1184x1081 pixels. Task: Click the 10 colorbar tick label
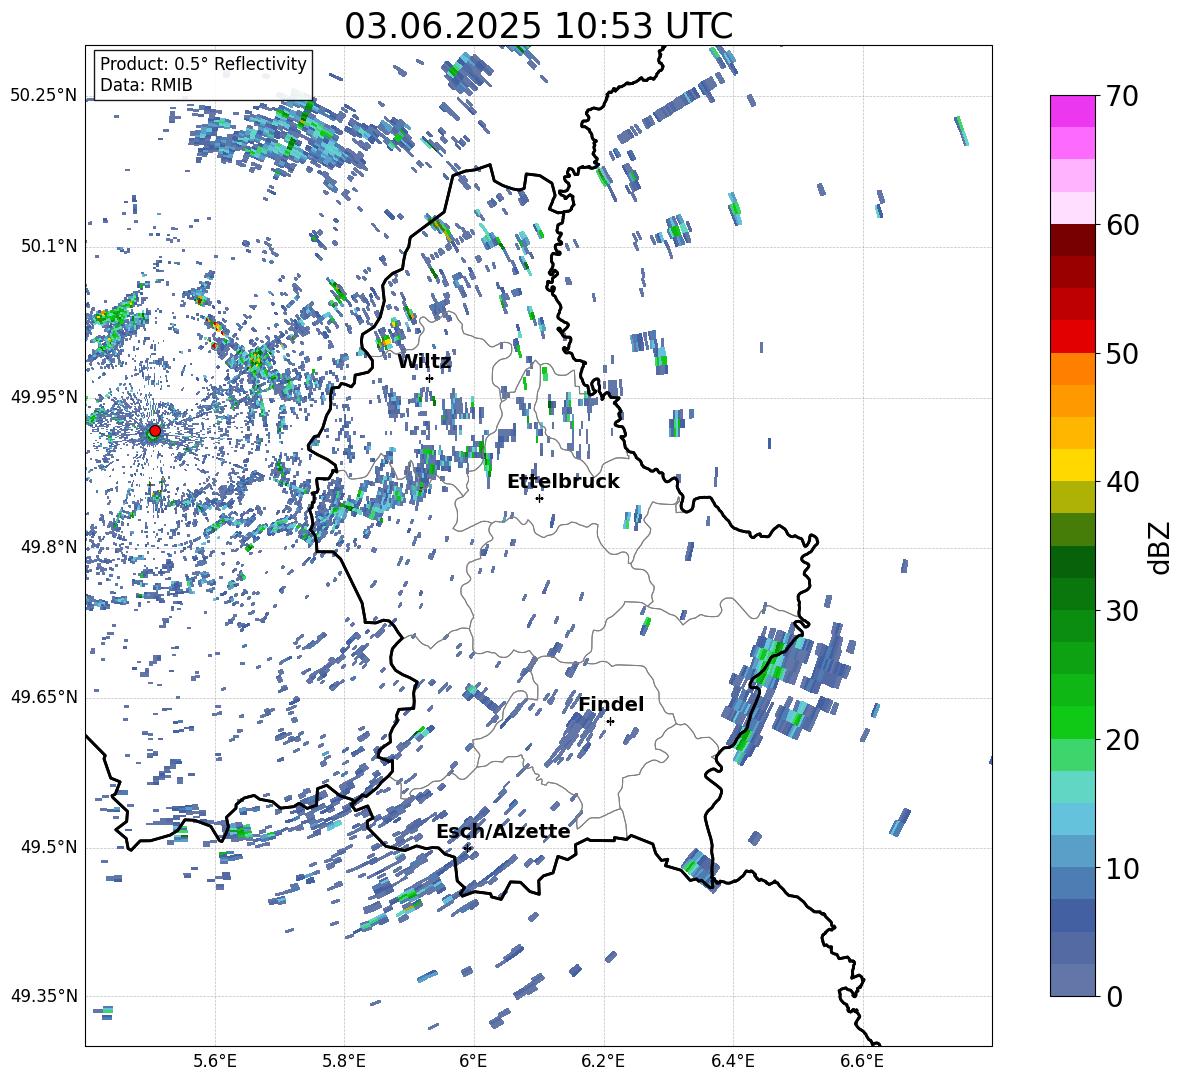coord(1122,868)
